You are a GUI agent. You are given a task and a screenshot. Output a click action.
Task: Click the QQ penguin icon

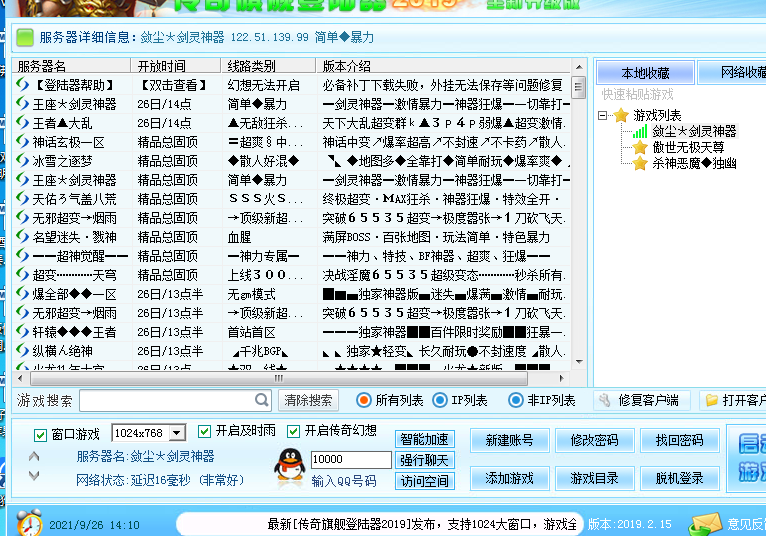pos(290,464)
